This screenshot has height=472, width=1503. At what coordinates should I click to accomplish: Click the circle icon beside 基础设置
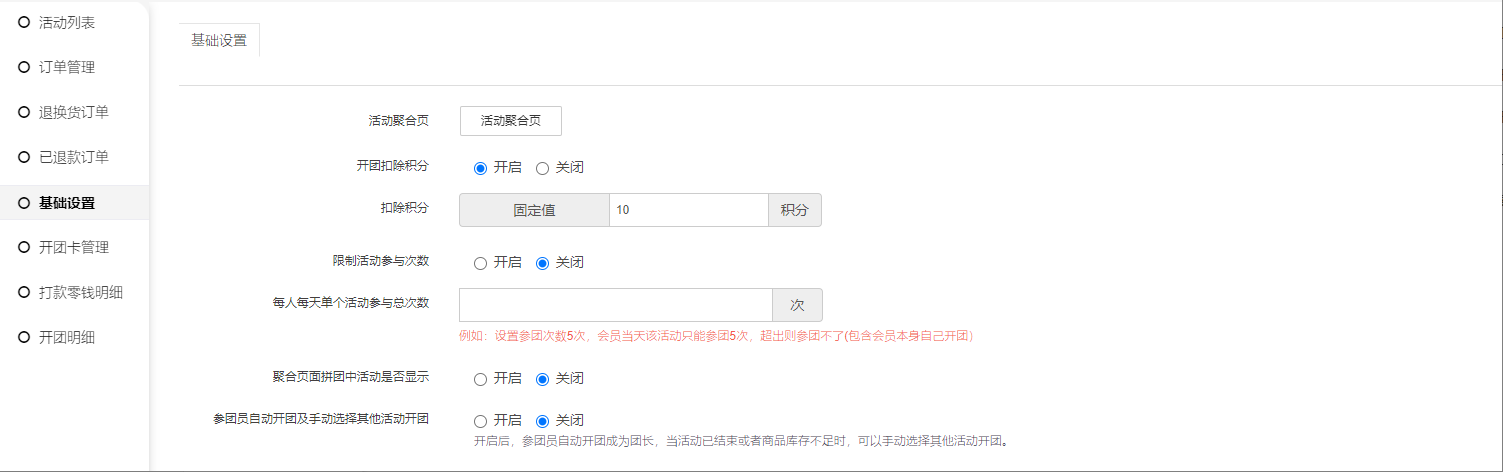pos(24,202)
